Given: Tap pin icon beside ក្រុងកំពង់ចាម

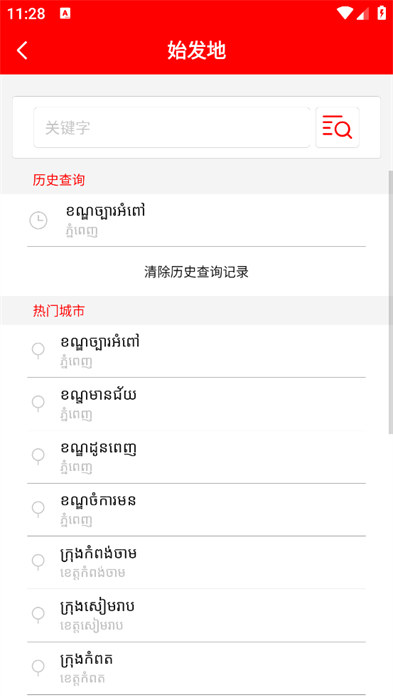Looking at the screenshot, I should click(x=38, y=561).
